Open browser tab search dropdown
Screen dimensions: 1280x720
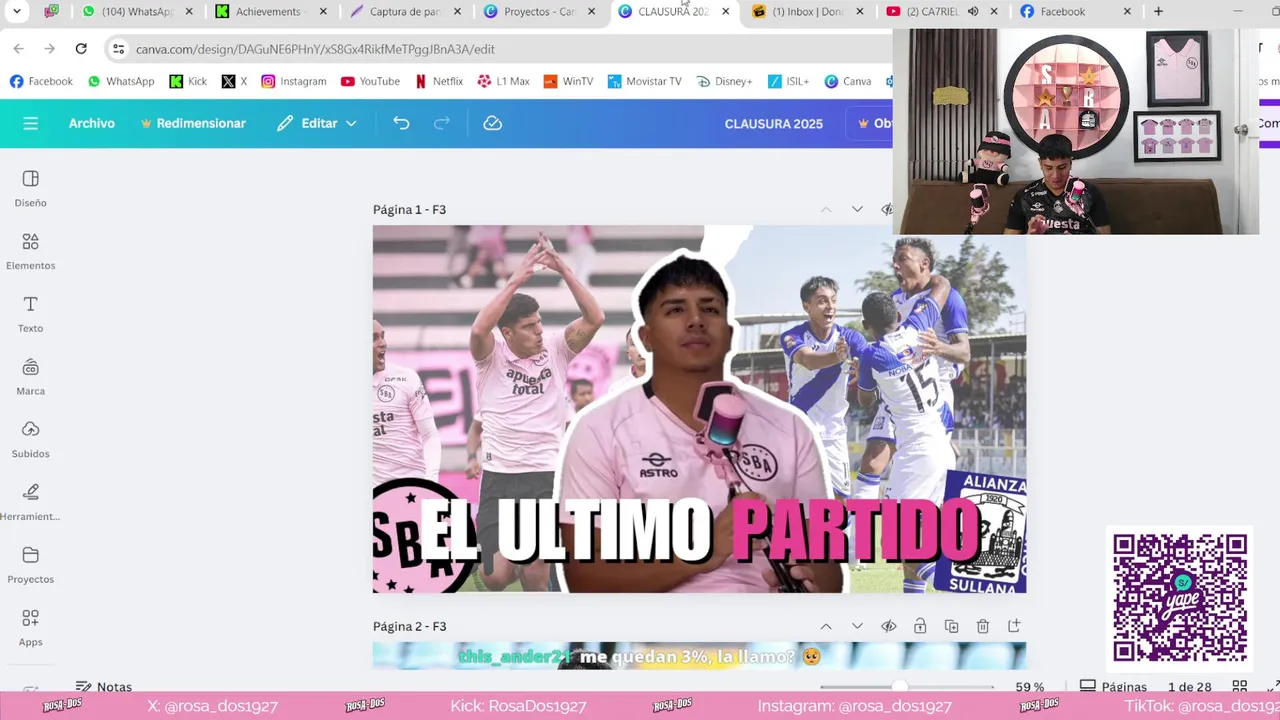(x=17, y=12)
